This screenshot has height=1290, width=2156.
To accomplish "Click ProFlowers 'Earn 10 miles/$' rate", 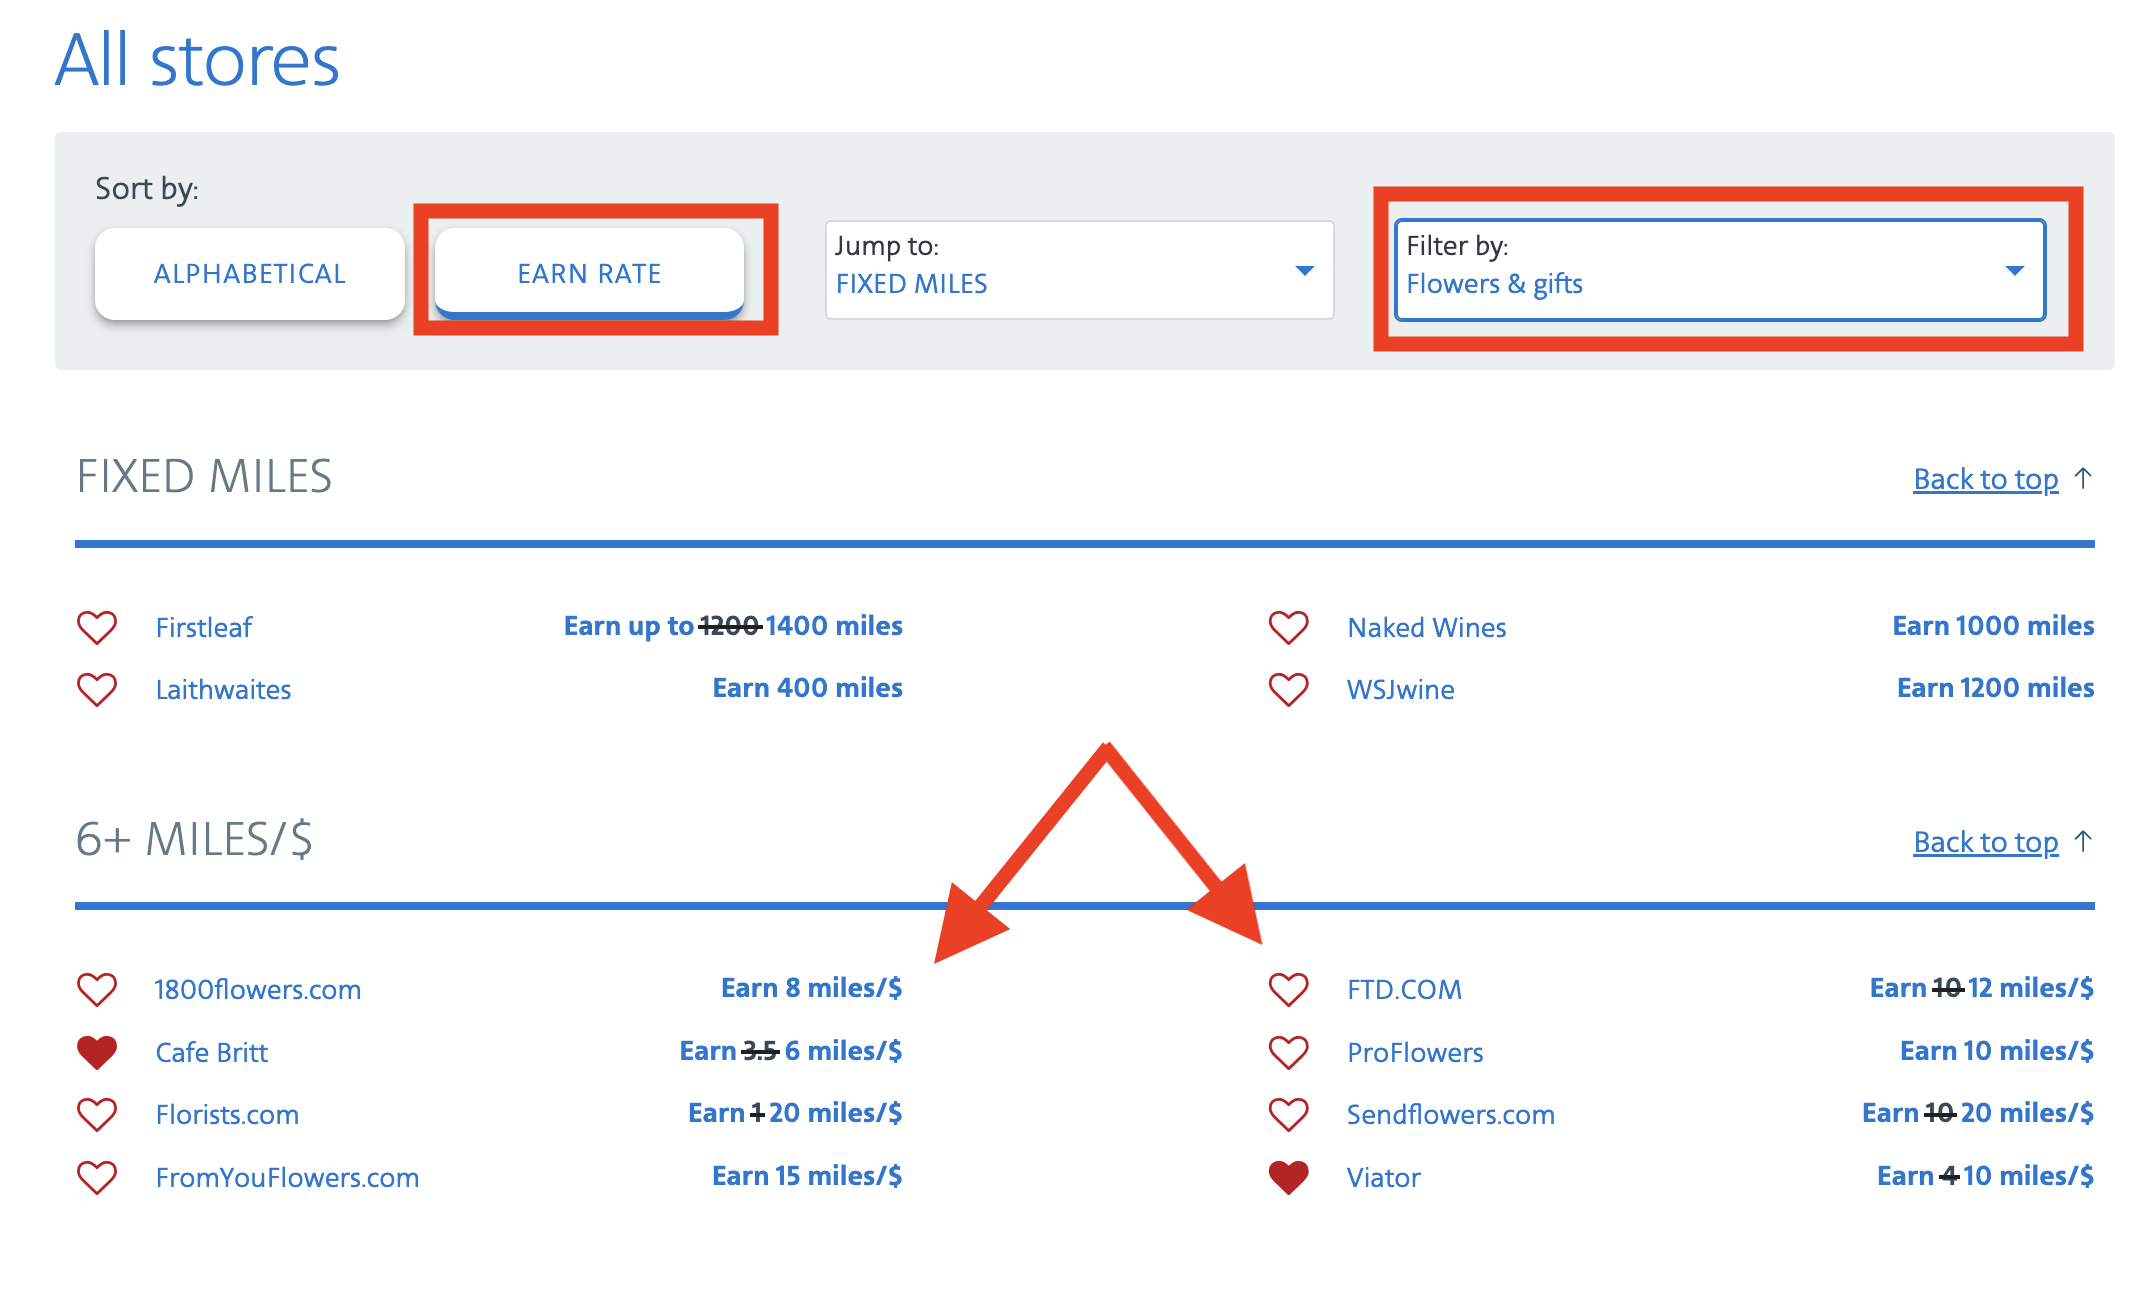I will click(1997, 1051).
